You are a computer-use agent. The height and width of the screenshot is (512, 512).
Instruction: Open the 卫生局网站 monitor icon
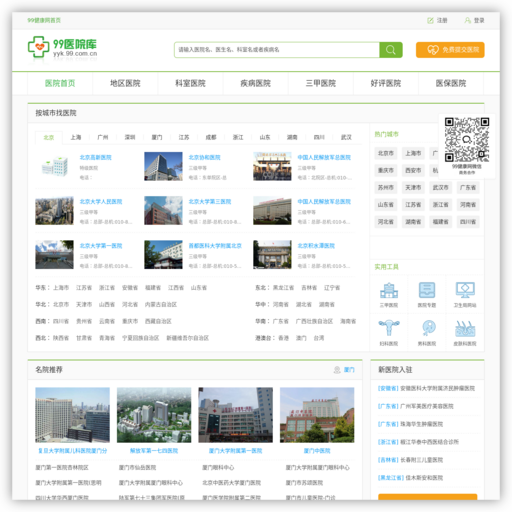click(465, 290)
